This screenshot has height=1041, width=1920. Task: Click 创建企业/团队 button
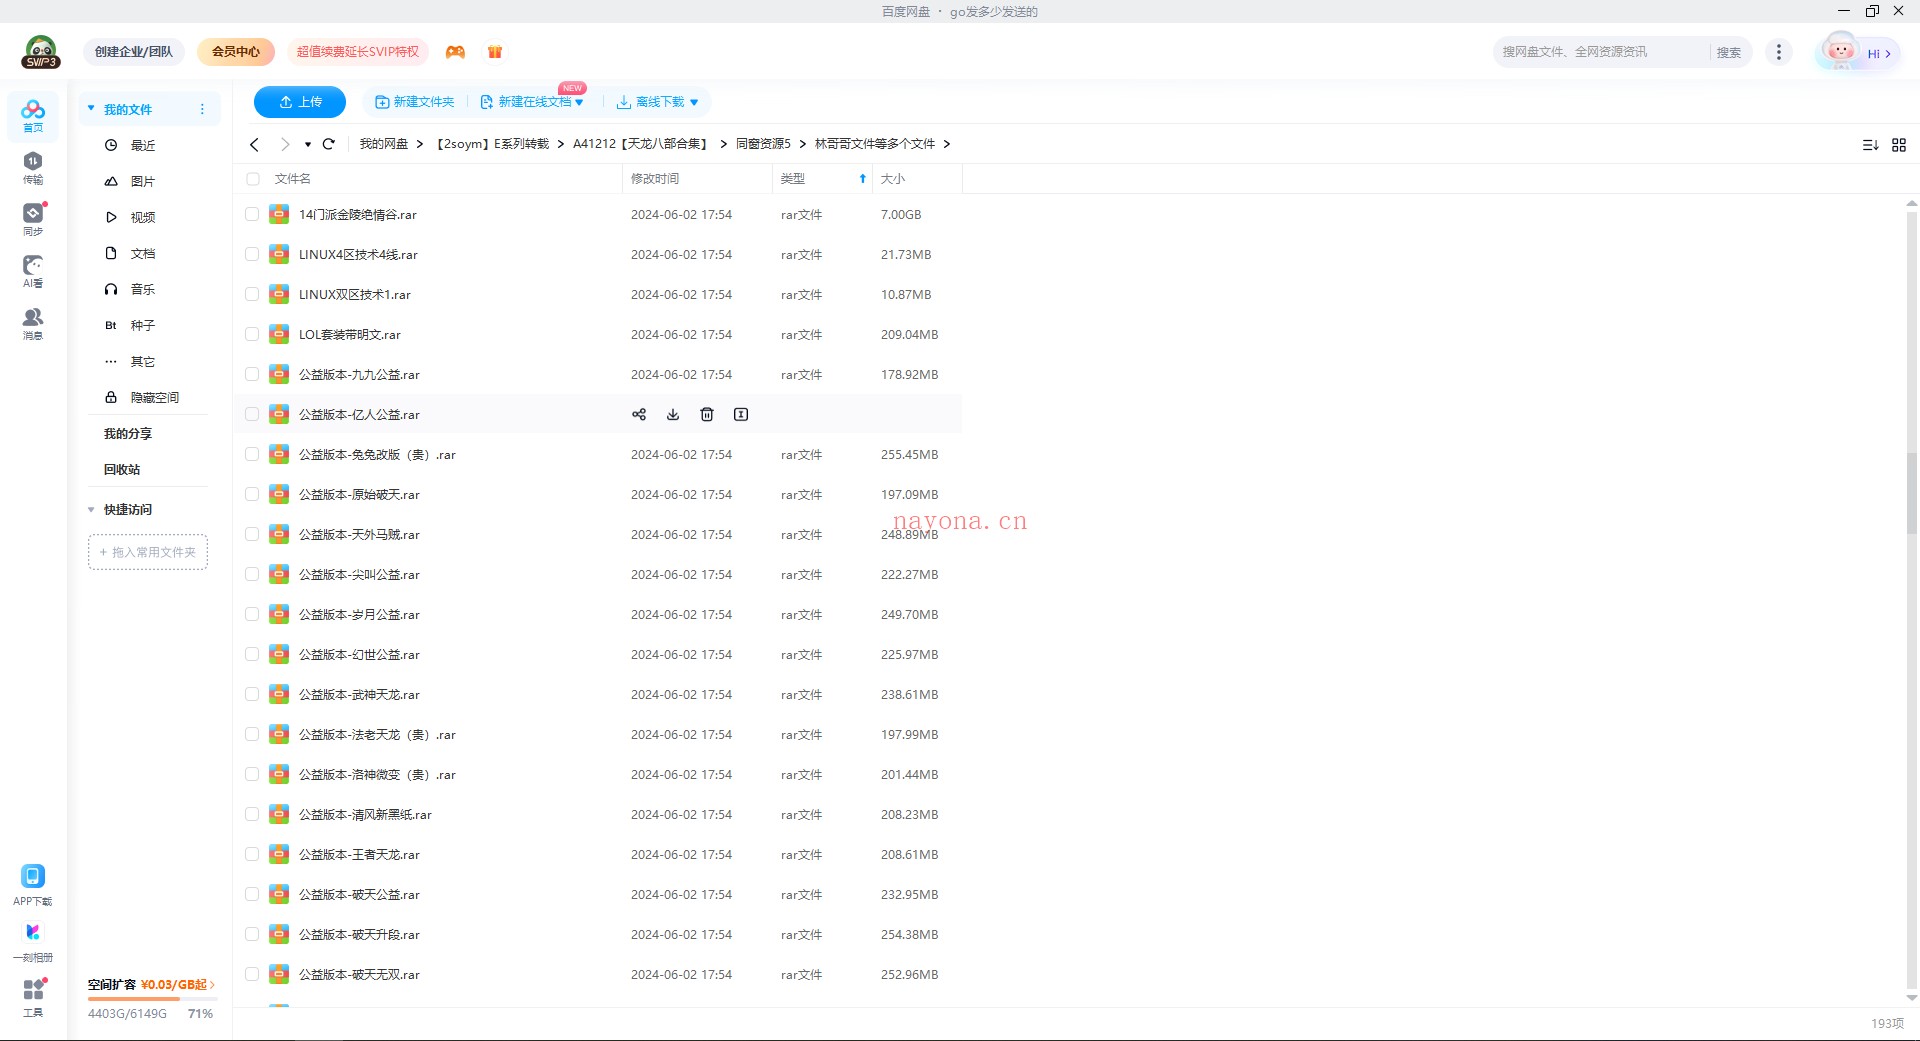click(133, 52)
